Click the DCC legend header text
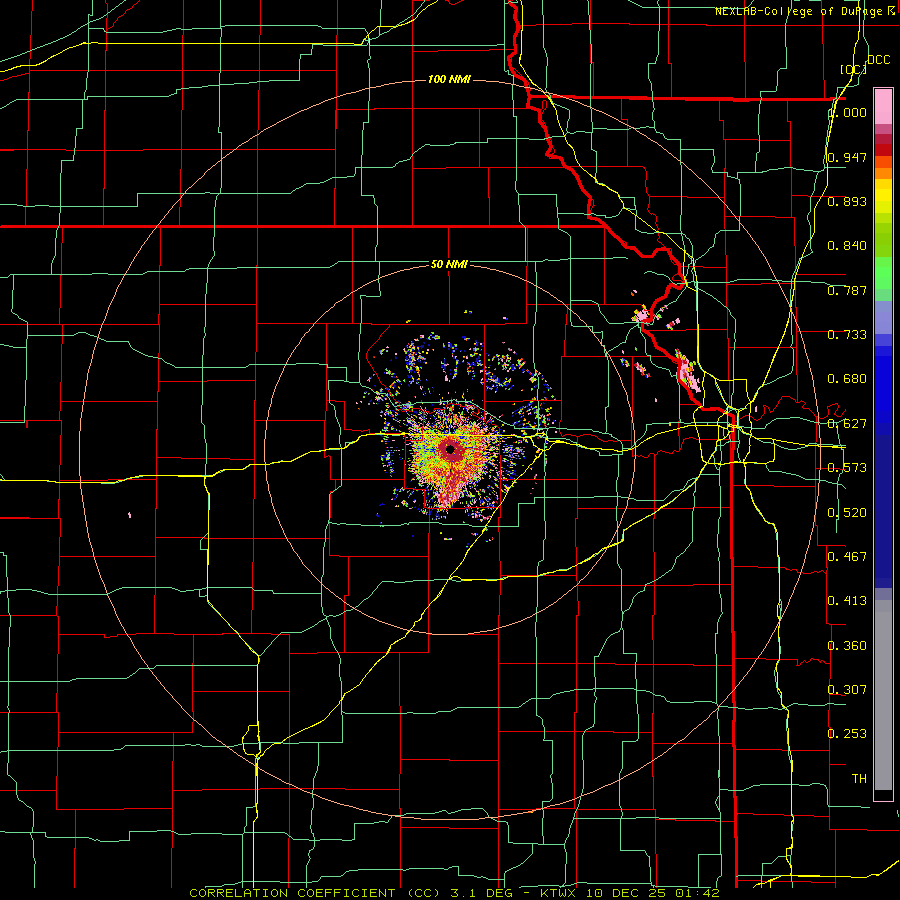This screenshot has height=900, width=900. (x=878, y=60)
